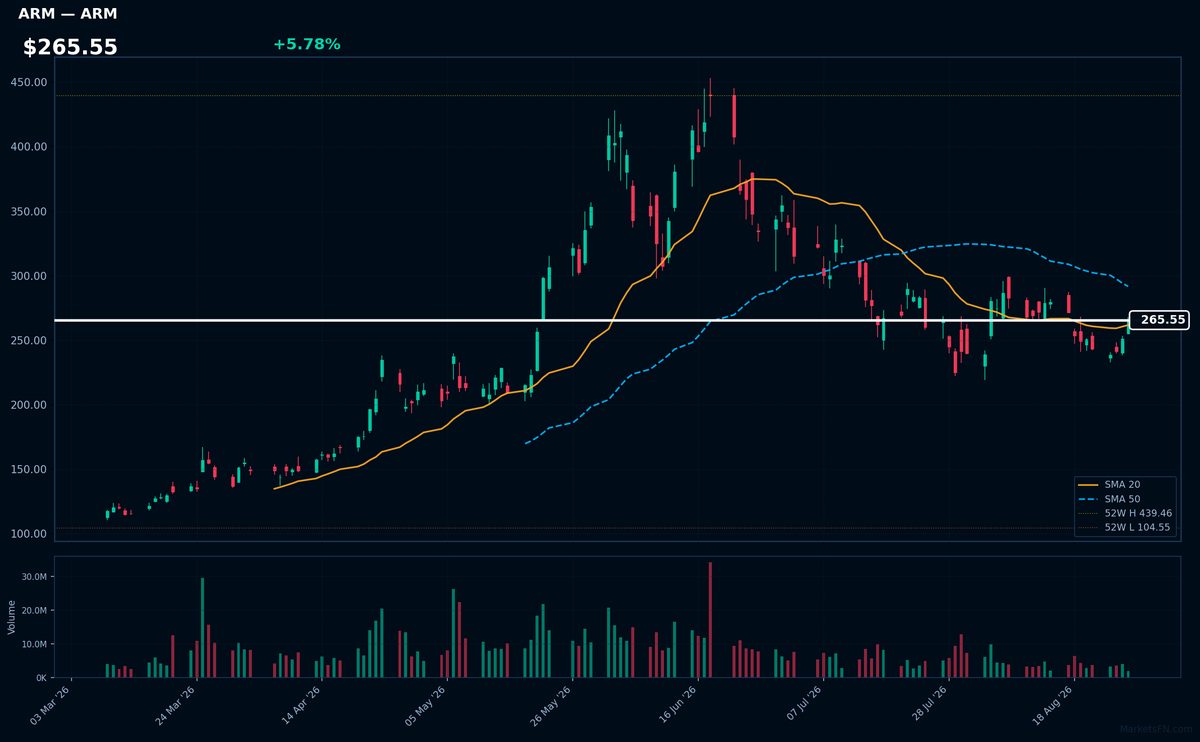Screen dimensions: 1200x742
Task: Click the ARM — ARM chart title
Action: pyautogui.click(x=67, y=14)
